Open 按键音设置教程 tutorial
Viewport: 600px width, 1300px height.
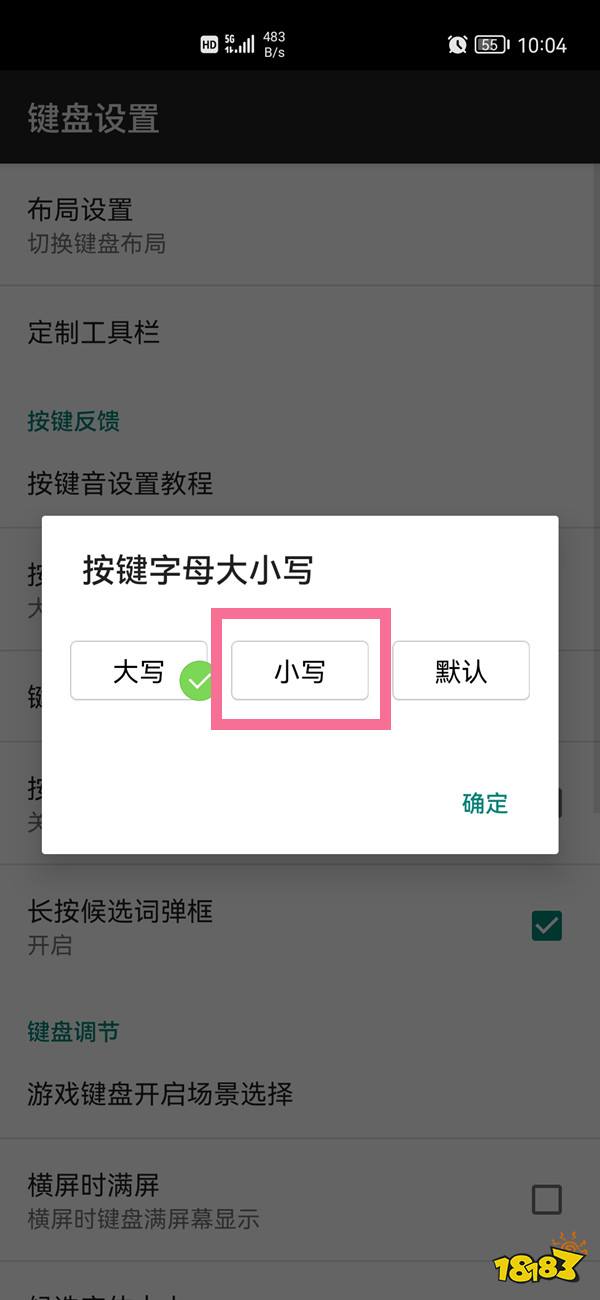click(x=300, y=484)
